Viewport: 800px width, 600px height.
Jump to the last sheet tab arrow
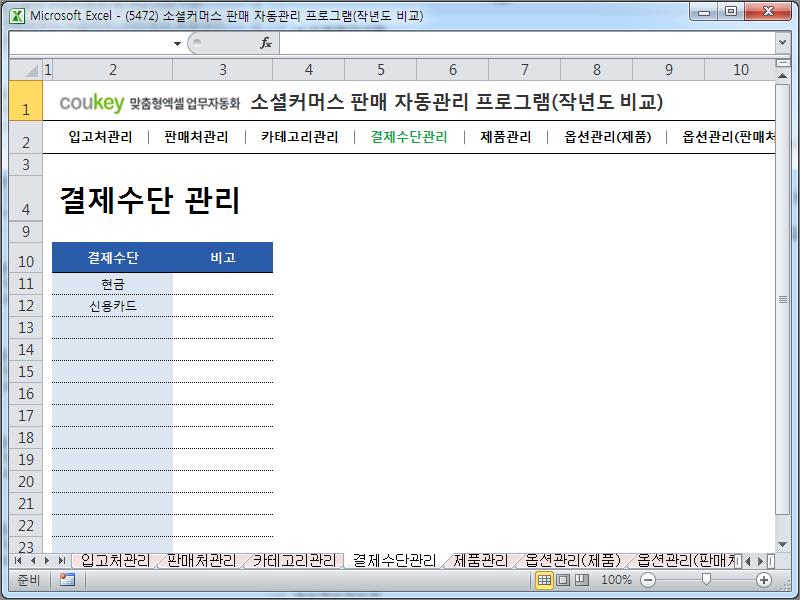point(62,561)
